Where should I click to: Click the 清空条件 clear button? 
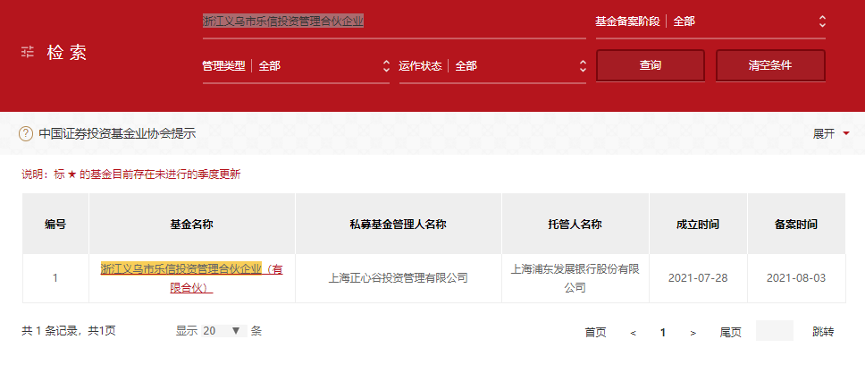(770, 65)
